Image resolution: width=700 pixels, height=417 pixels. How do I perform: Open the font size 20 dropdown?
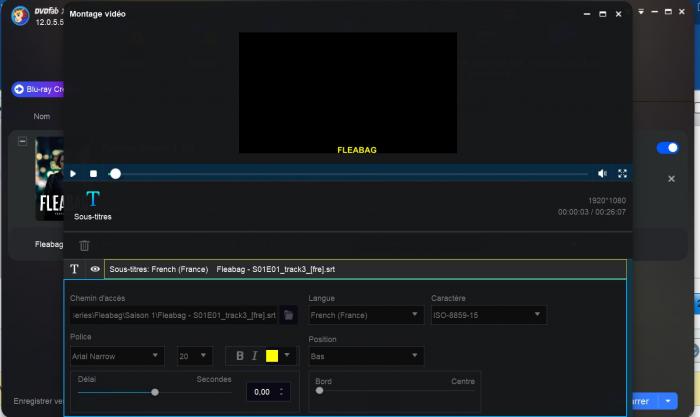194,356
